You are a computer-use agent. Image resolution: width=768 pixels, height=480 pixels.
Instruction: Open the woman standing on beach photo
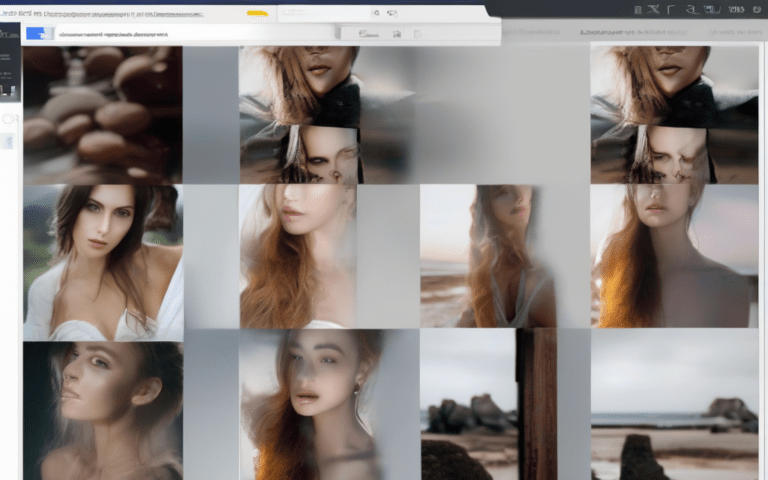pos(488,257)
